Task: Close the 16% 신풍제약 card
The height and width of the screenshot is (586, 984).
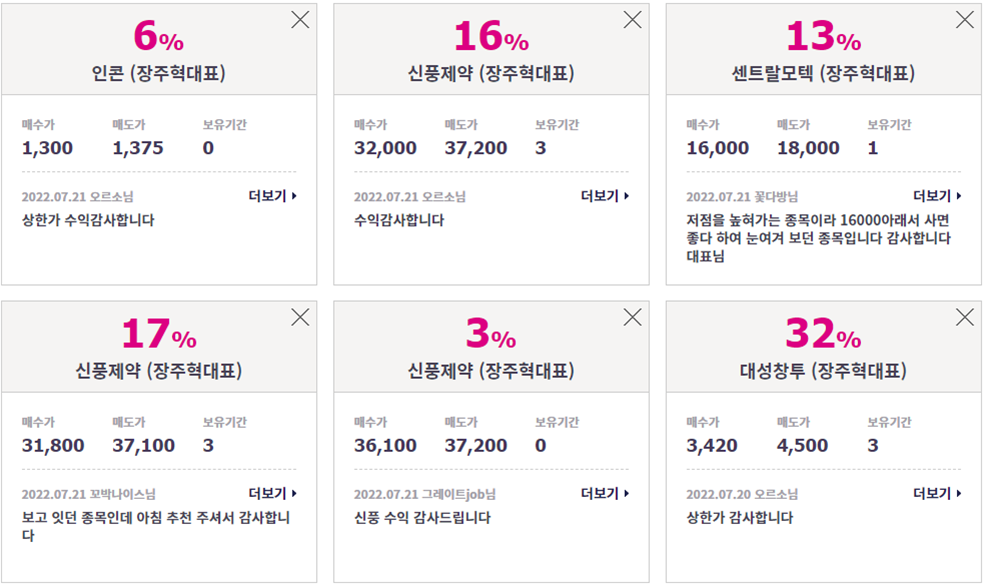Action: click(633, 20)
